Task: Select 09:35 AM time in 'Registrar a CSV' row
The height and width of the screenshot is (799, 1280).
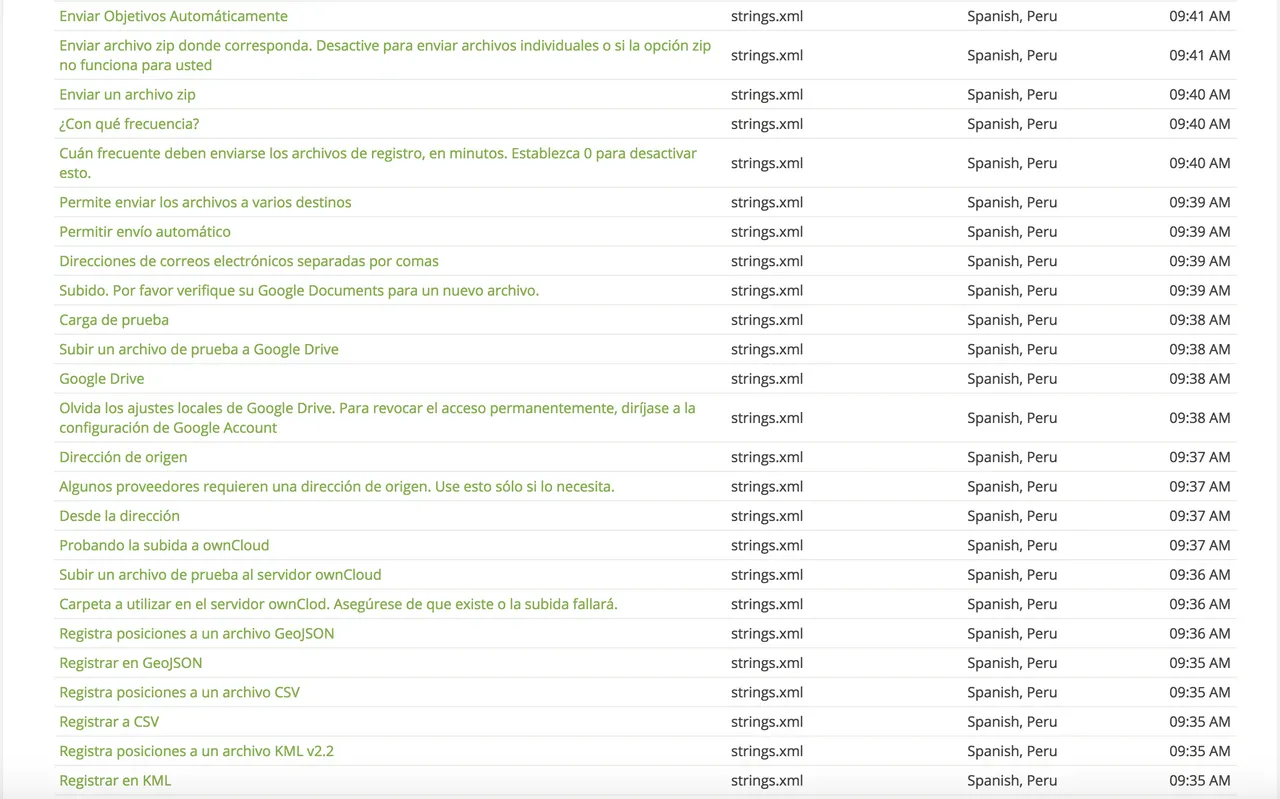Action: 1200,722
